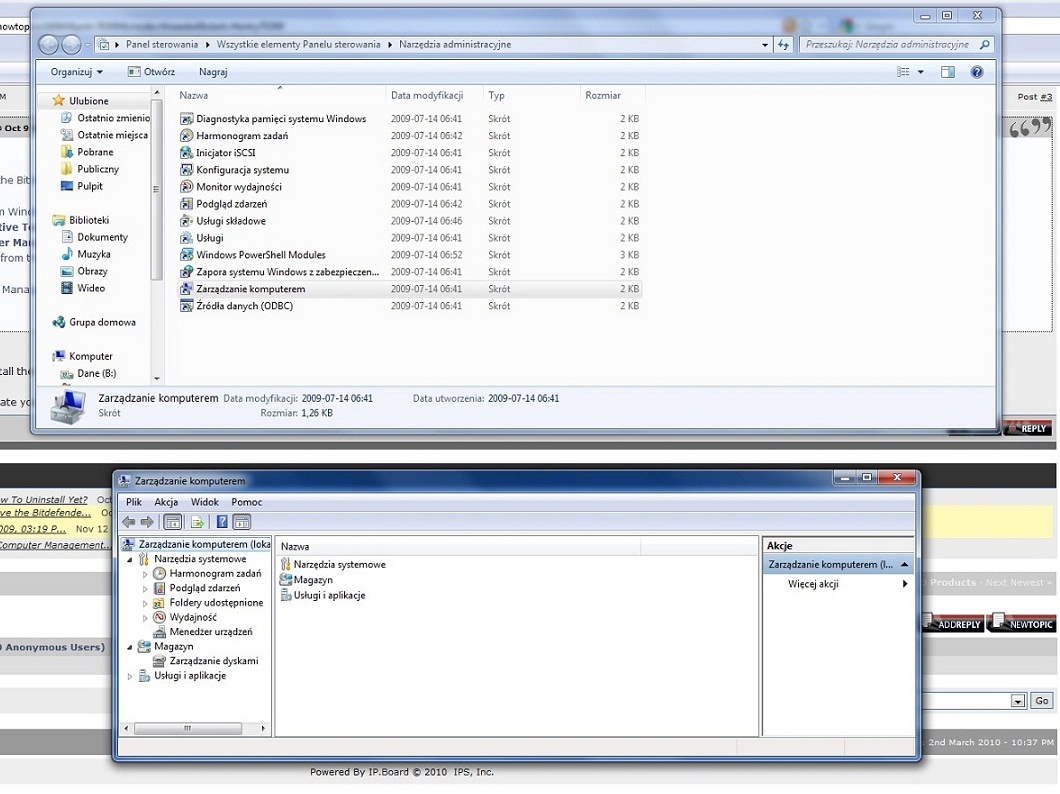
Task: Click the Nagraj button in Explorer toolbar
Action: [x=213, y=72]
